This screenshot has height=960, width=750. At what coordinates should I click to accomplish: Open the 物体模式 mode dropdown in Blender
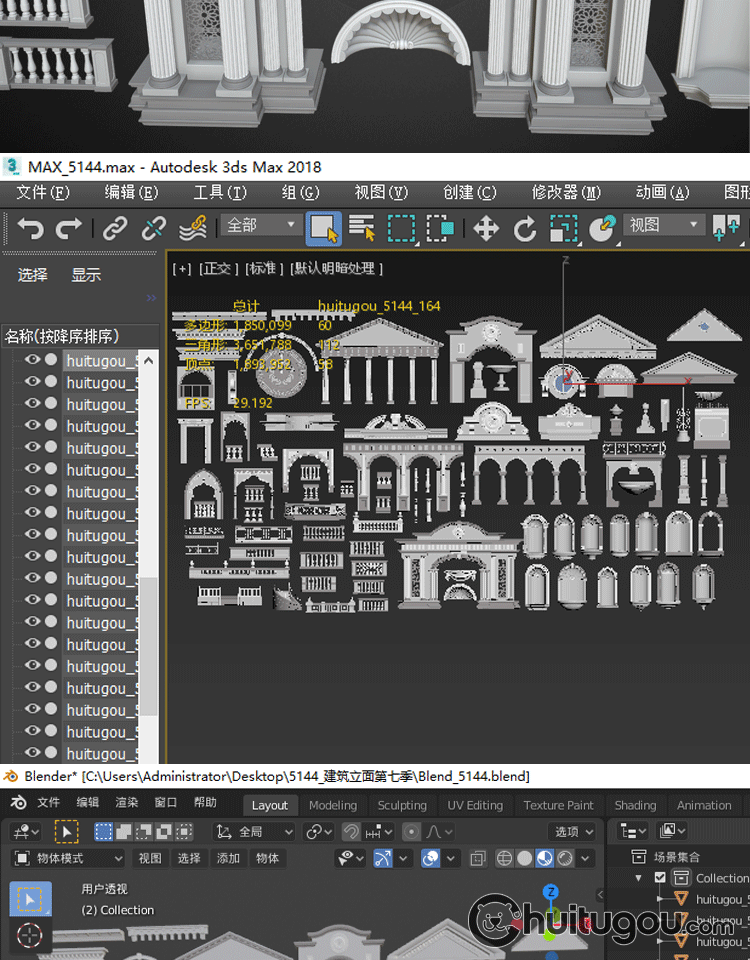tap(68, 858)
